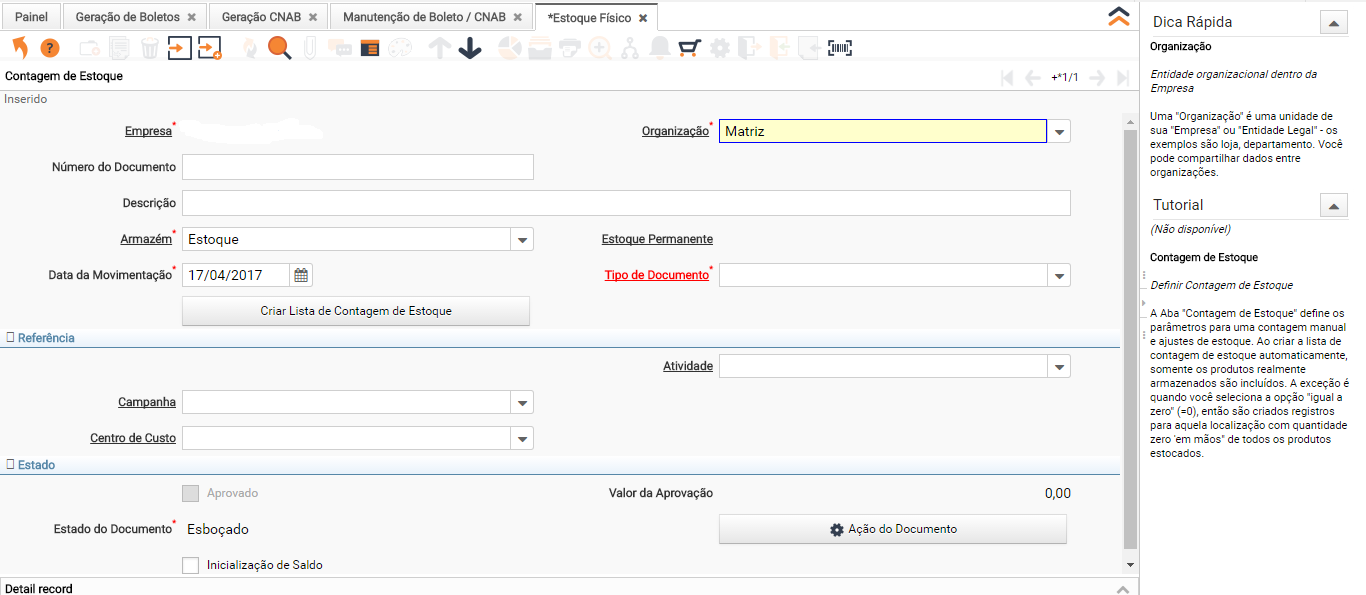Image resolution: width=1366 pixels, height=595 pixels.
Task: Expand the Tipo de Documento dropdown
Action: pyautogui.click(x=1059, y=275)
